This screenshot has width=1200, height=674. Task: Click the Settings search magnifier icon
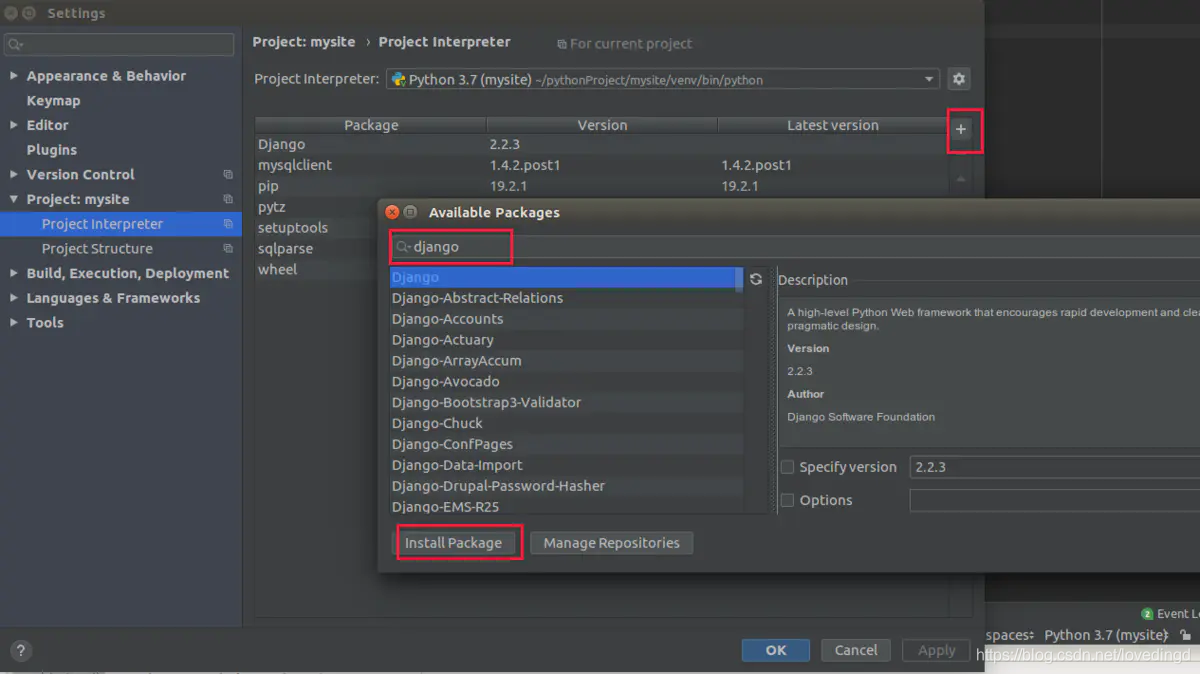[x=15, y=44]
